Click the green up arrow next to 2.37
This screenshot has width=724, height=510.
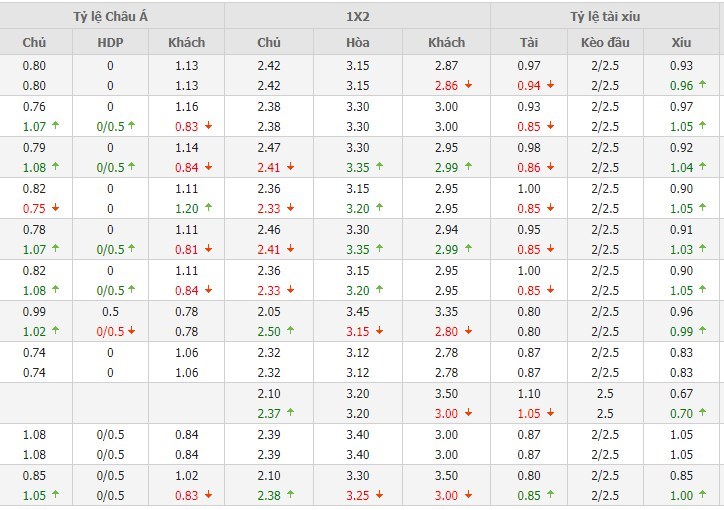click(x=289, y=413)
